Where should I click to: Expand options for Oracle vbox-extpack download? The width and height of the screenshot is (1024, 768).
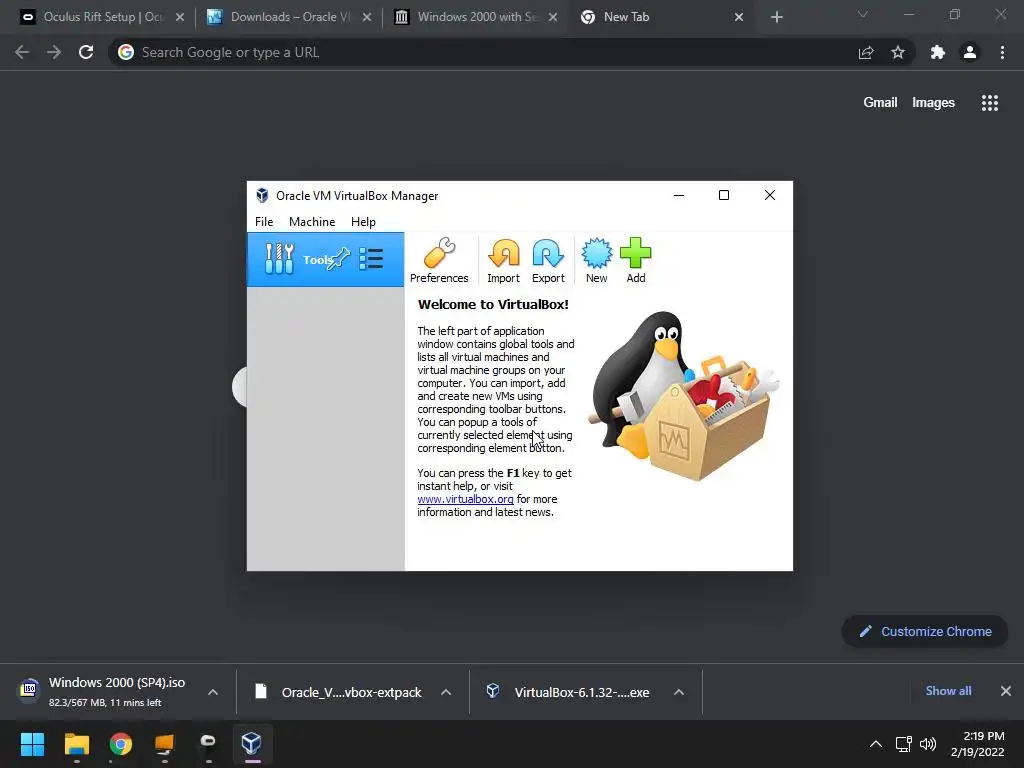point(446,692)
